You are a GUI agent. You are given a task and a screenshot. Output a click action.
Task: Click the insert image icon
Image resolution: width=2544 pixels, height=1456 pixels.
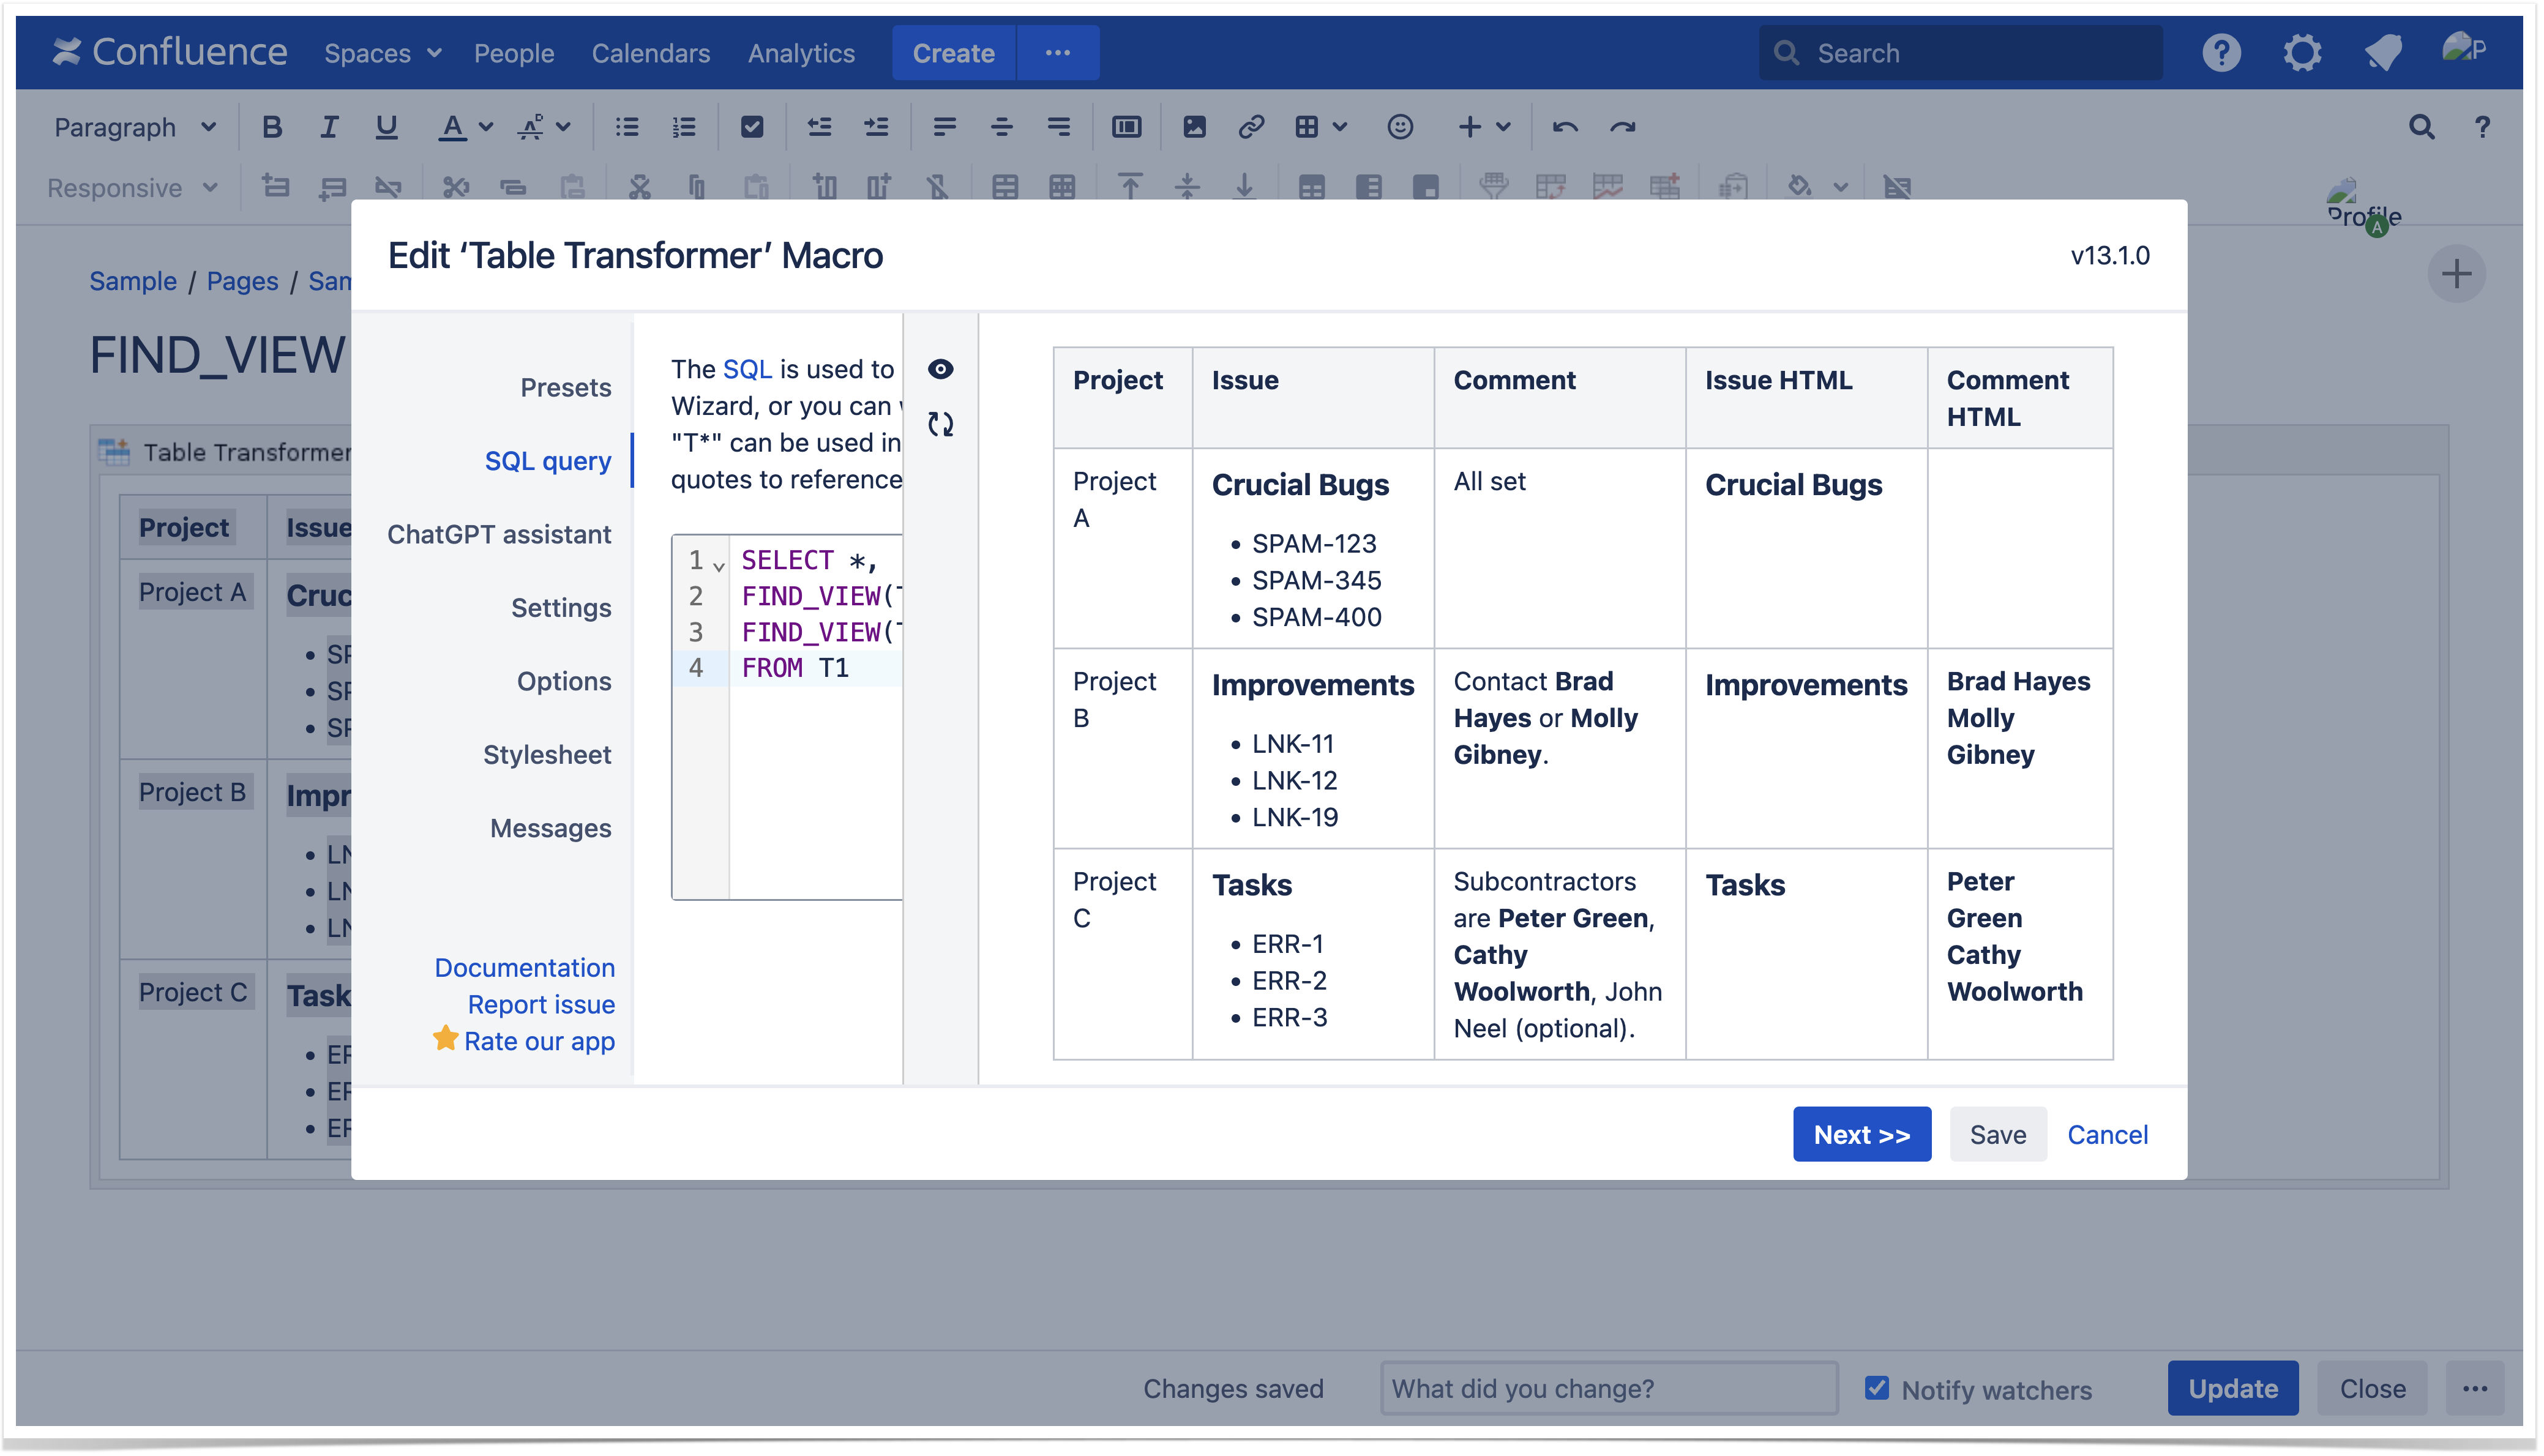[x=1194, y=127]
